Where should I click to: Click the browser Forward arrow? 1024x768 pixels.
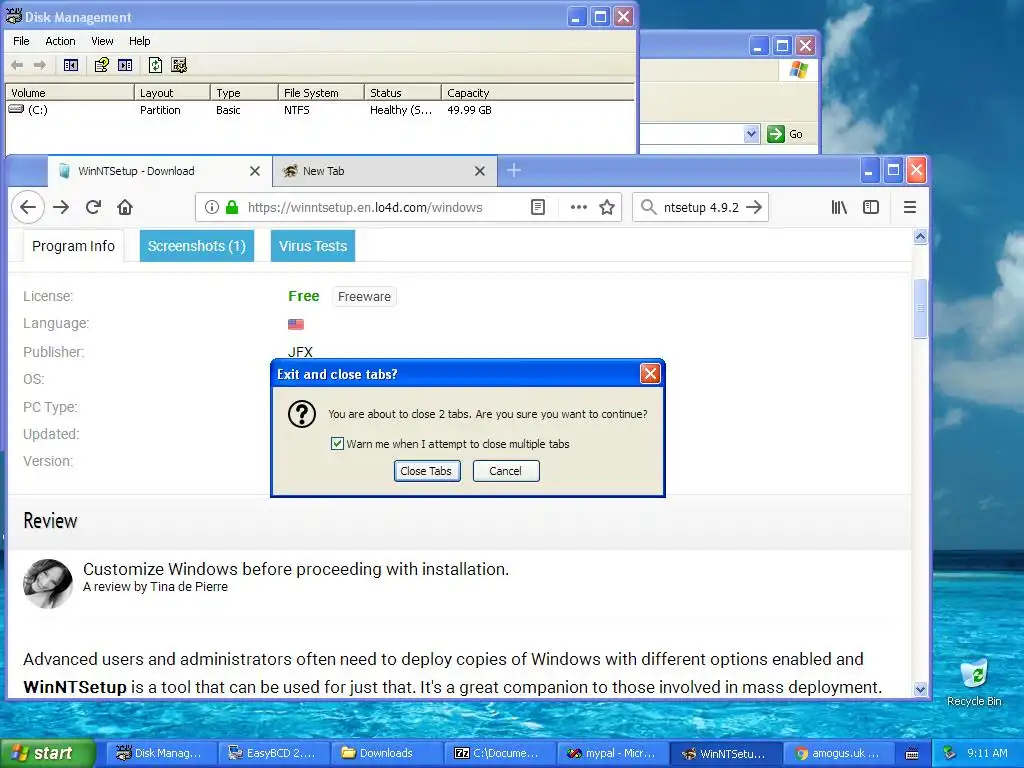coord(61,207)
